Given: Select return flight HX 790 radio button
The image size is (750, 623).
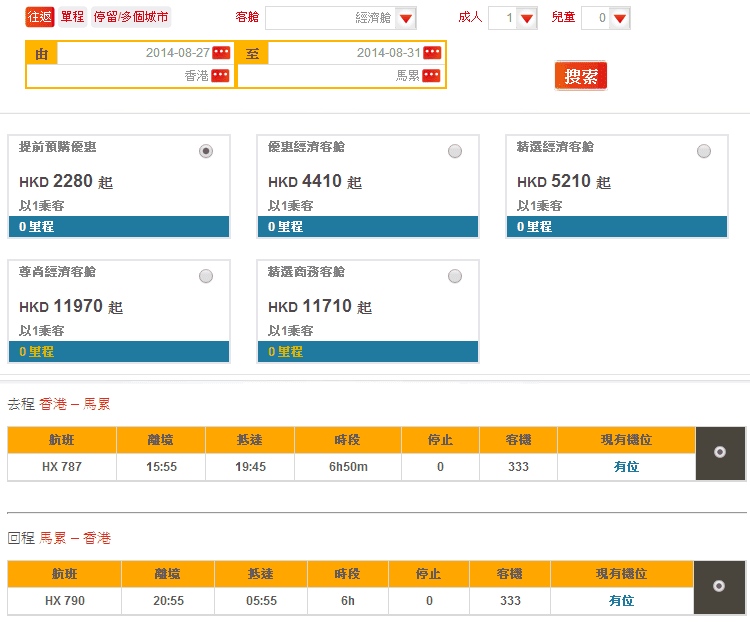Looking at the screenshot, I should 720,586.
